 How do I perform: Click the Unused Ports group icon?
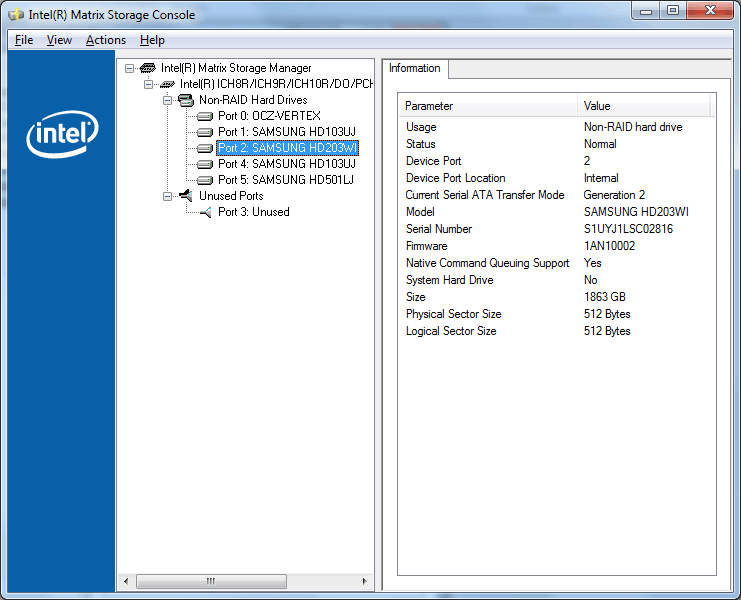coord(185,196)
